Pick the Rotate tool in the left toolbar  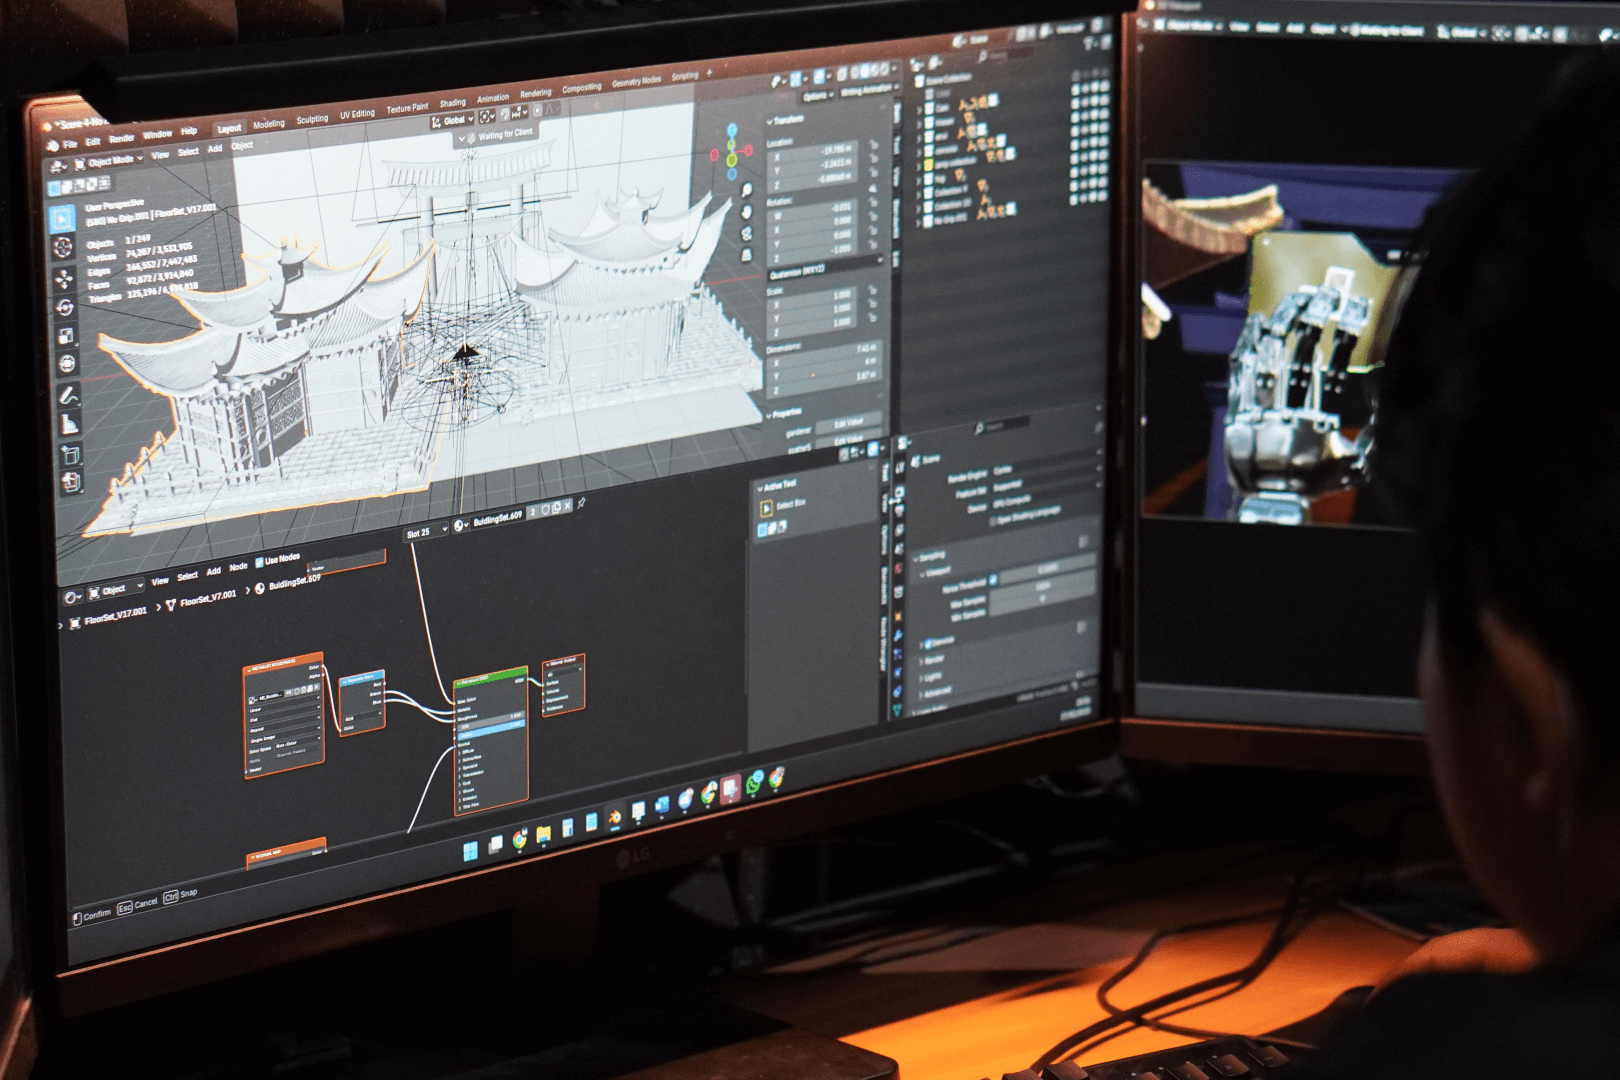coord(65,307)
